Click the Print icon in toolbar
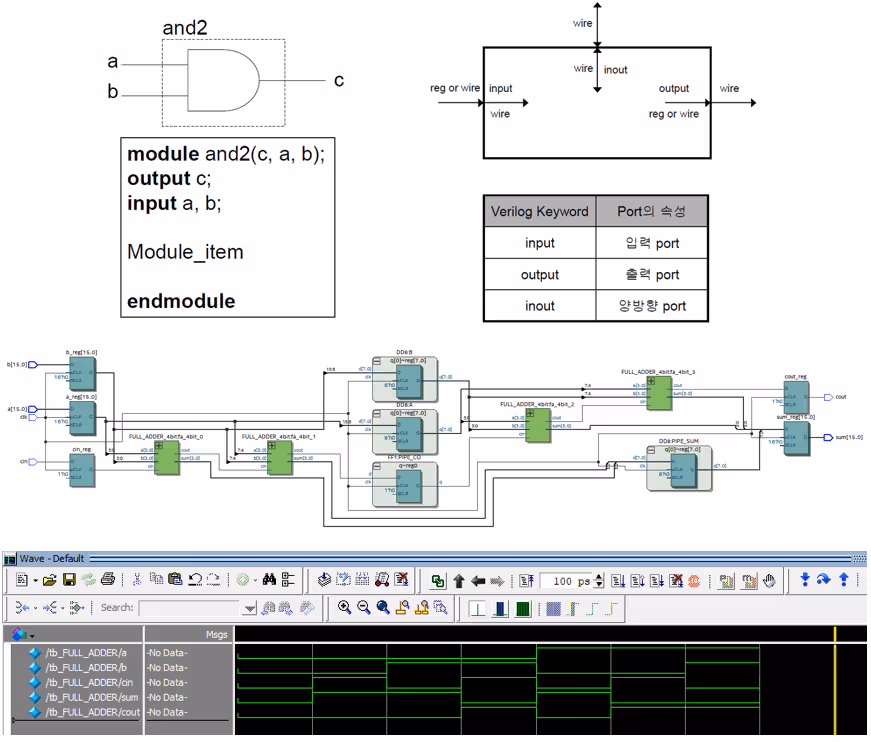This screenshot has width=871, height=742. pyautogui.click(x=108, y=580)
